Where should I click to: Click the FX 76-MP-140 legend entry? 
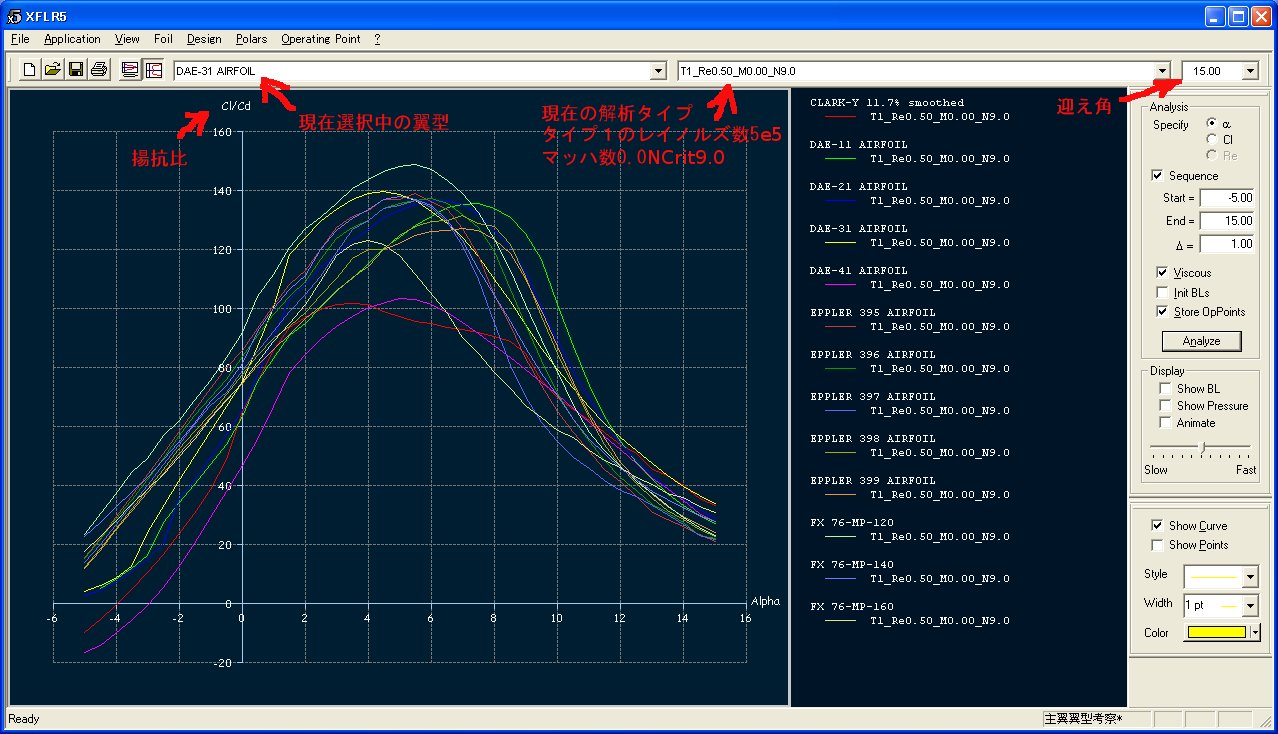(852, 564)
